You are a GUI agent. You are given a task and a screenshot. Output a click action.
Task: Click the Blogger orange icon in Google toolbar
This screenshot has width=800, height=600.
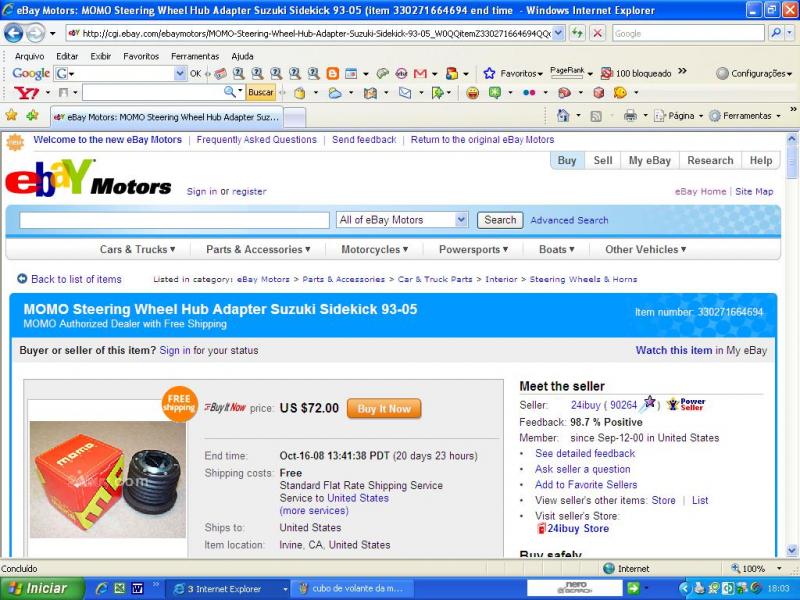tap(333, 73)
